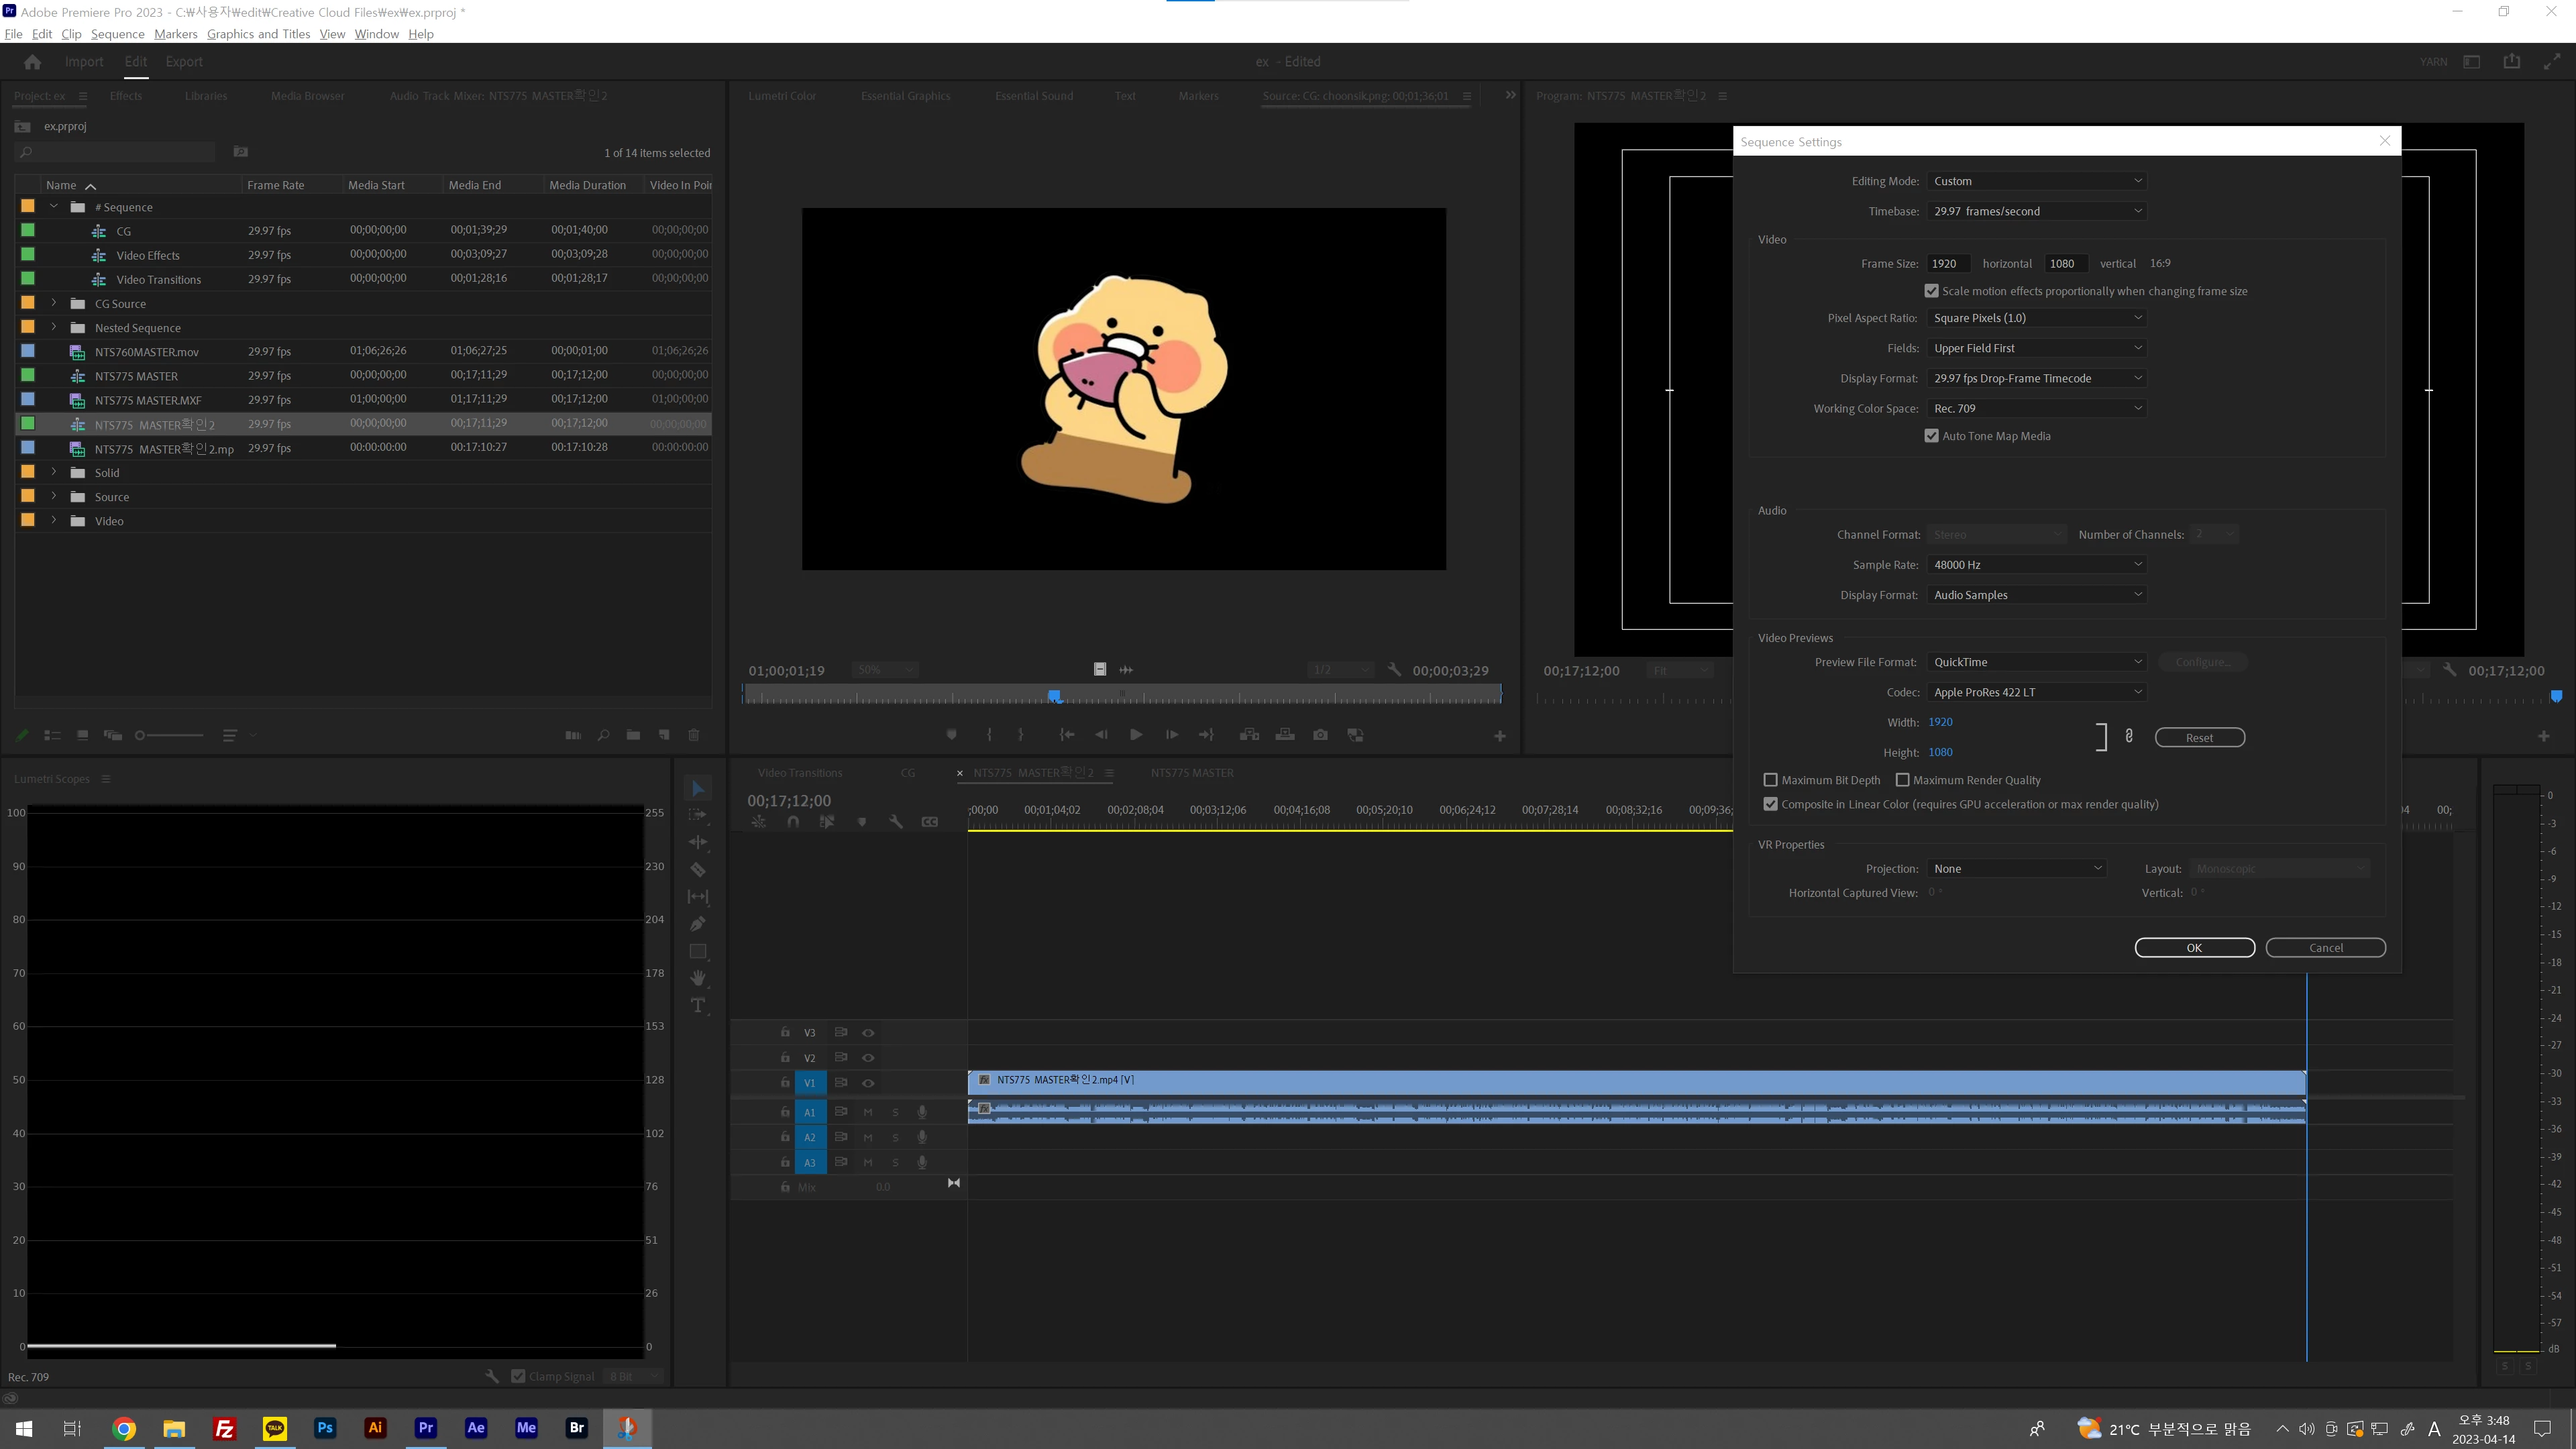This screenshot has height=1449, width=2576.
Task: Click OK in Sequence Settings
Action: click(x=2194, y=948)
